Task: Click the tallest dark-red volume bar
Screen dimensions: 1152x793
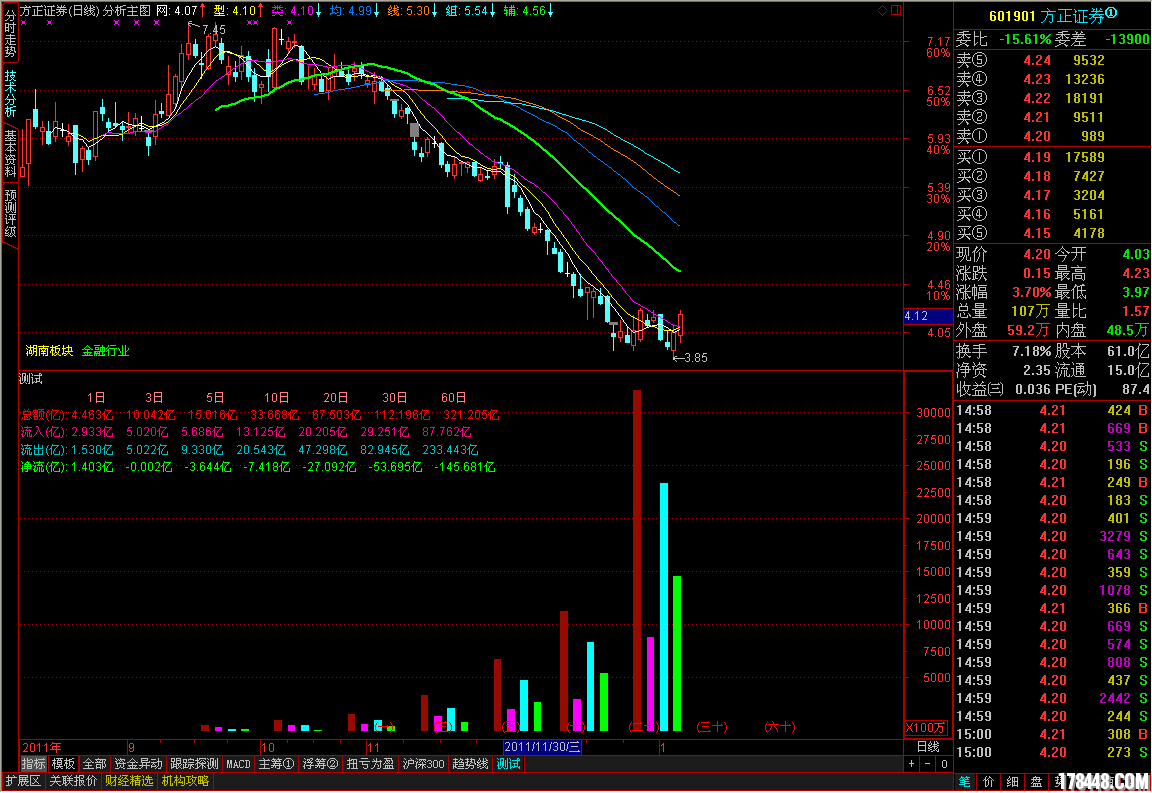Action: pyautogui.click(x=637, y=560)
